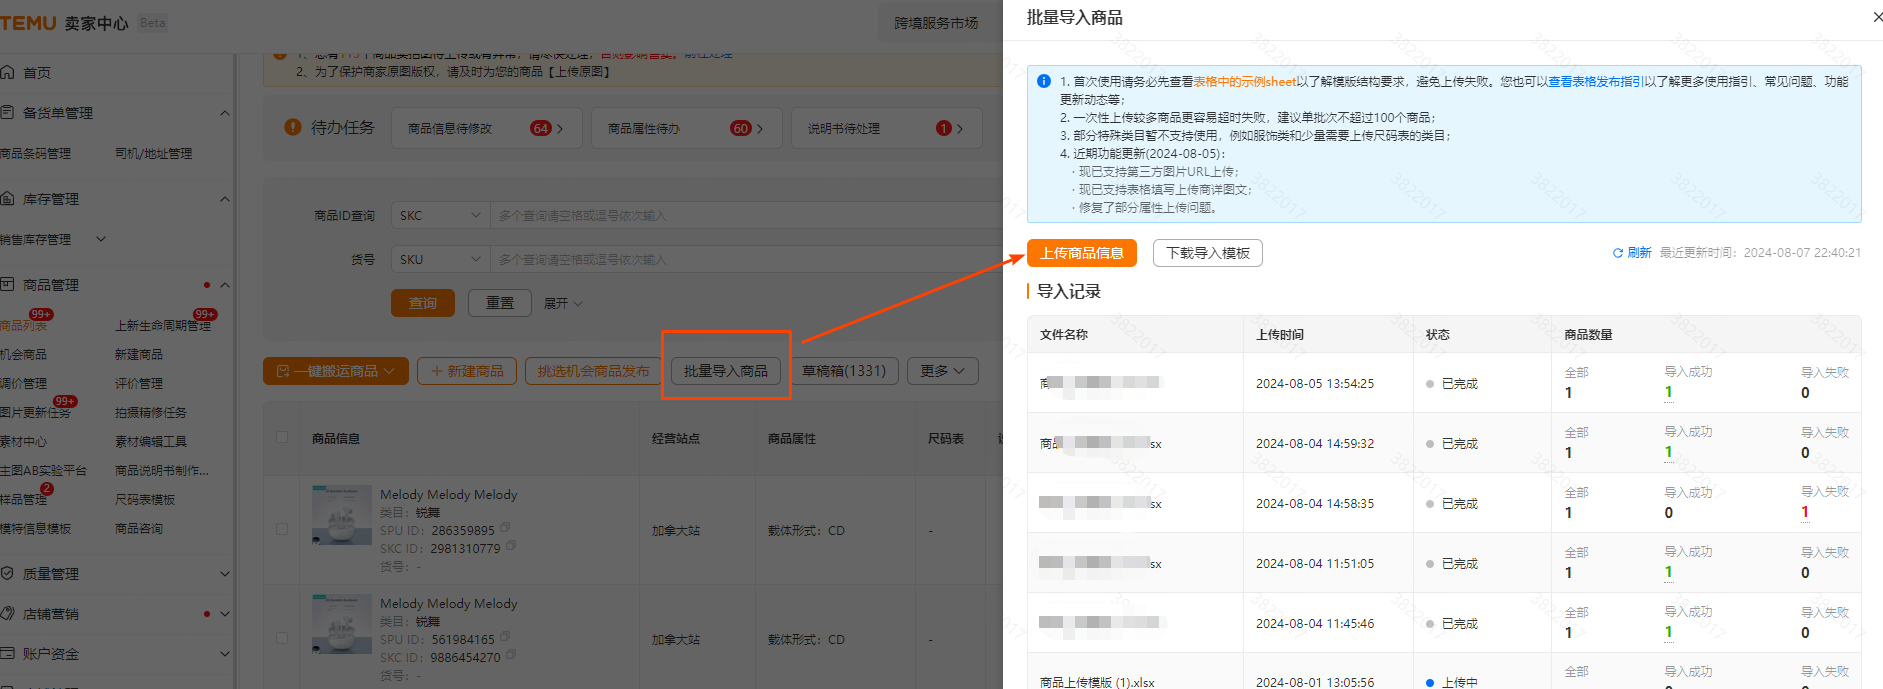Click the 首页 home icon in sidebar
1883x689 pixels.
click(x=8, y=72)
